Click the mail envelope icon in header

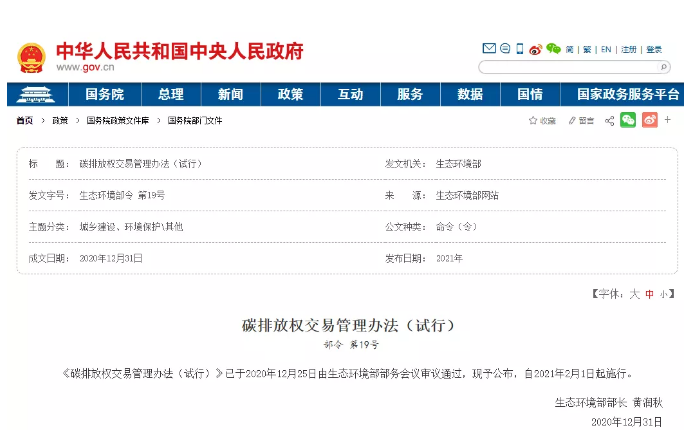click(489, 48)
